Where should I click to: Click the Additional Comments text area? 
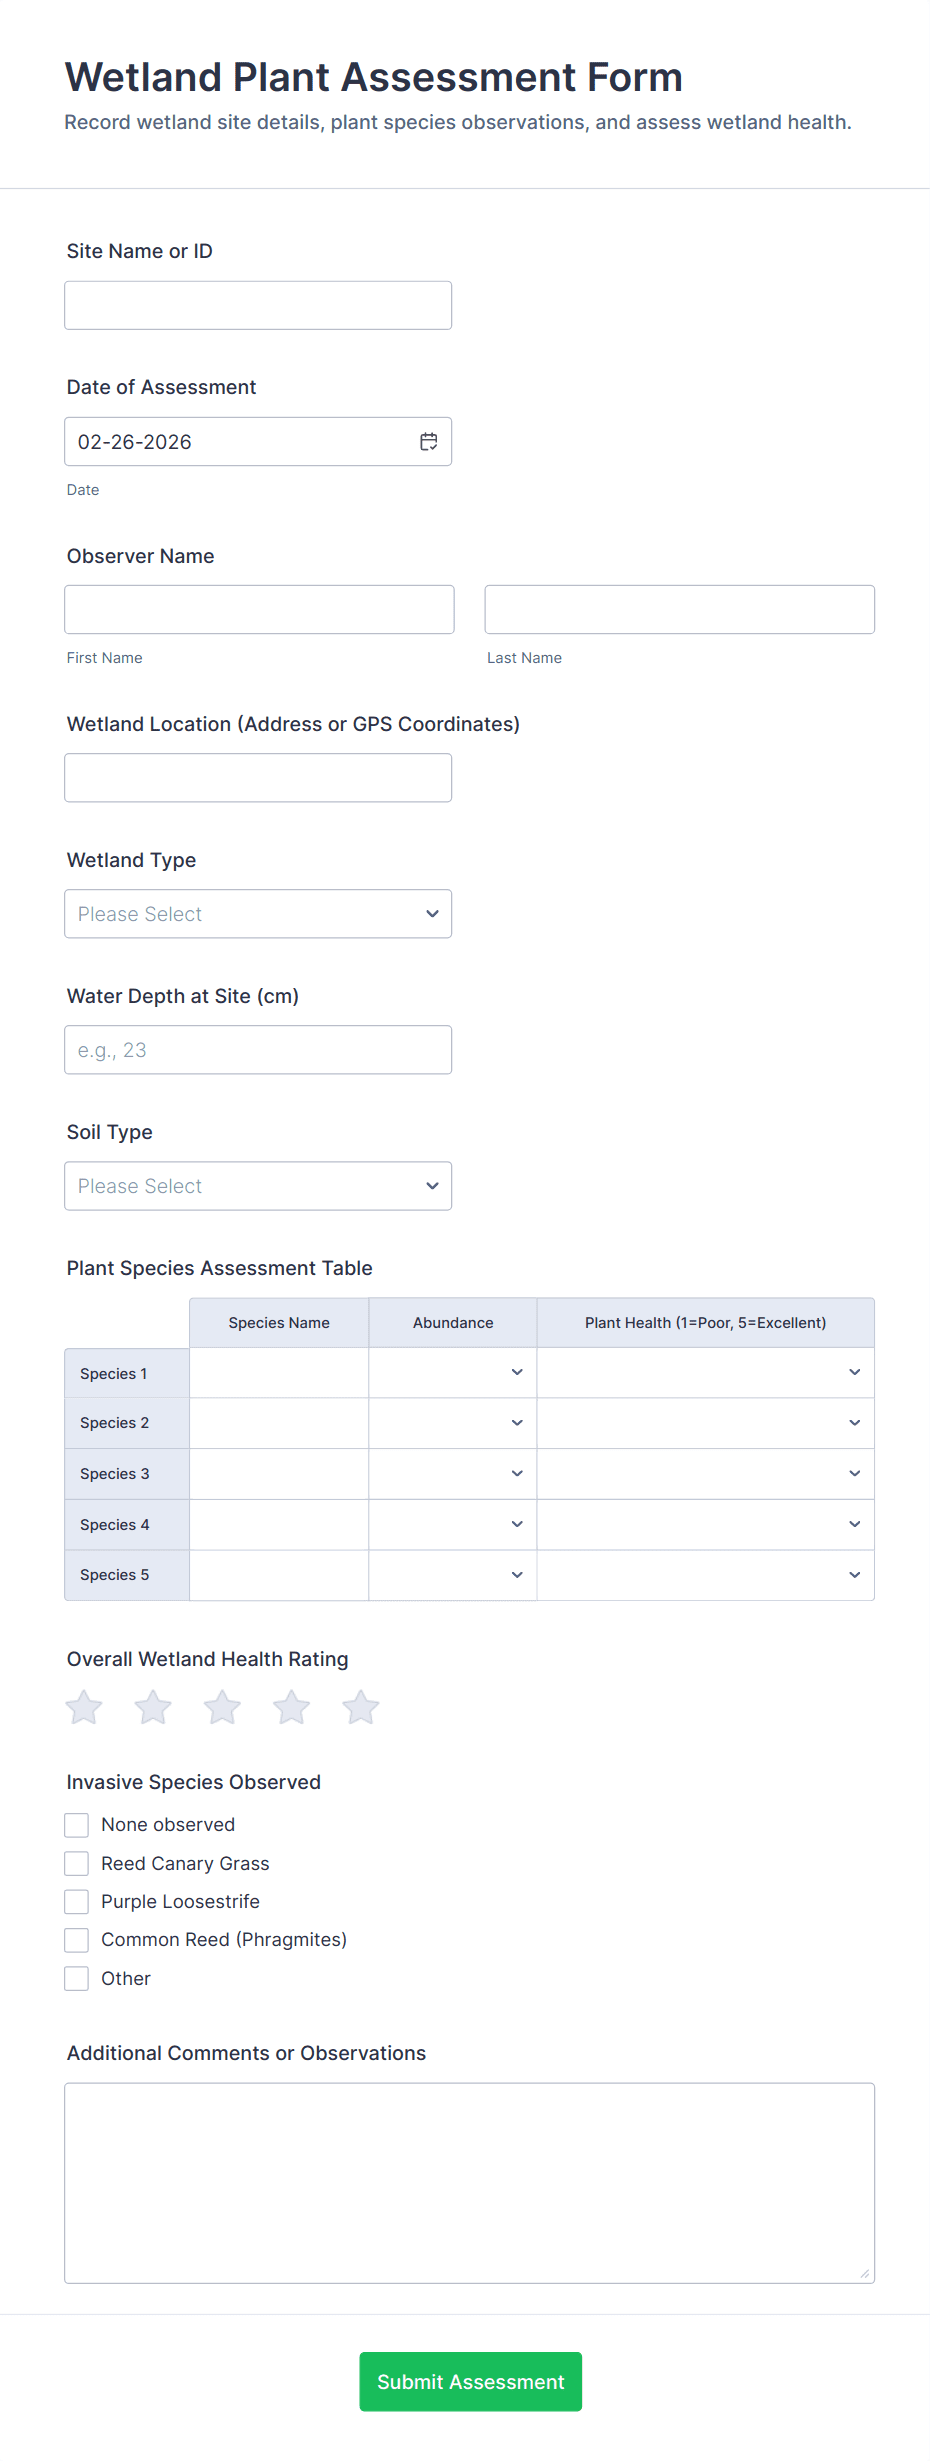(x=469, y=2183)
